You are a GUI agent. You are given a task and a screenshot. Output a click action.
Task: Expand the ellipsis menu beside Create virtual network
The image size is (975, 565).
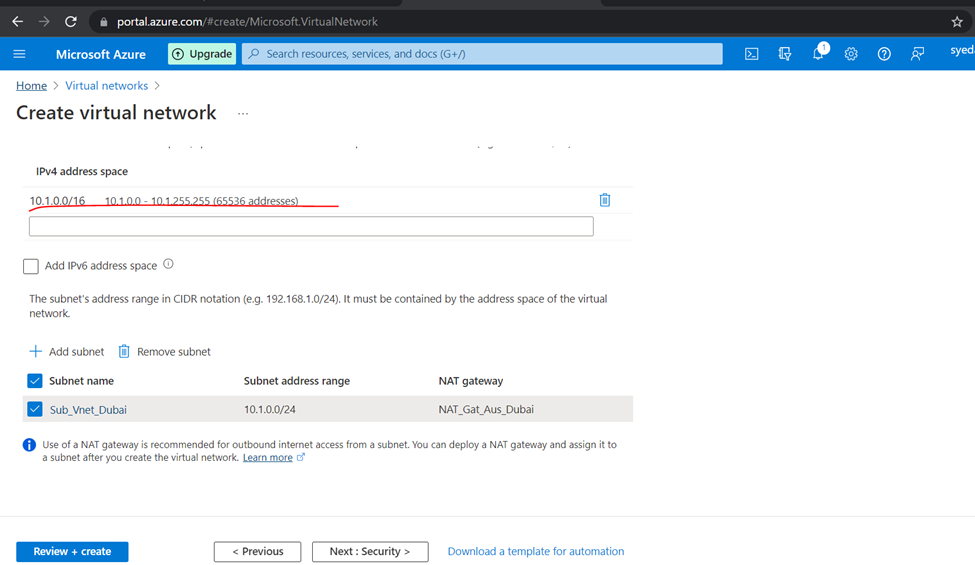(242, 114)
